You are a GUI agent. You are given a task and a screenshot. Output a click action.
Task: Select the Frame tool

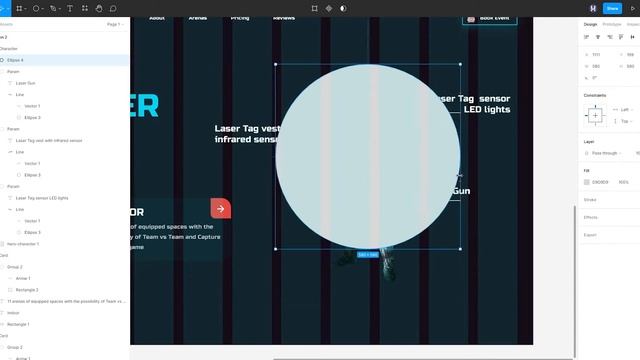18,8
